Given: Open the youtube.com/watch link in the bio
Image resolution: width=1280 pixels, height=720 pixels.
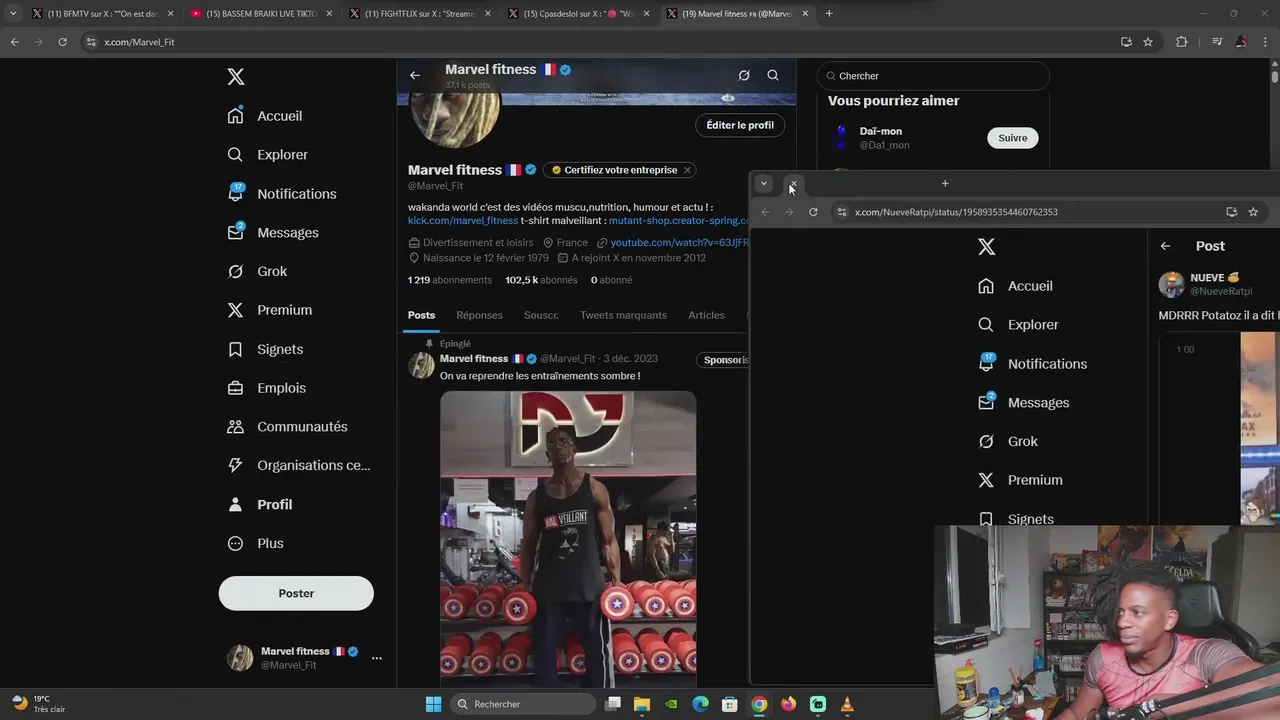Looking at the screenshot, I should (x=679, y=243).
